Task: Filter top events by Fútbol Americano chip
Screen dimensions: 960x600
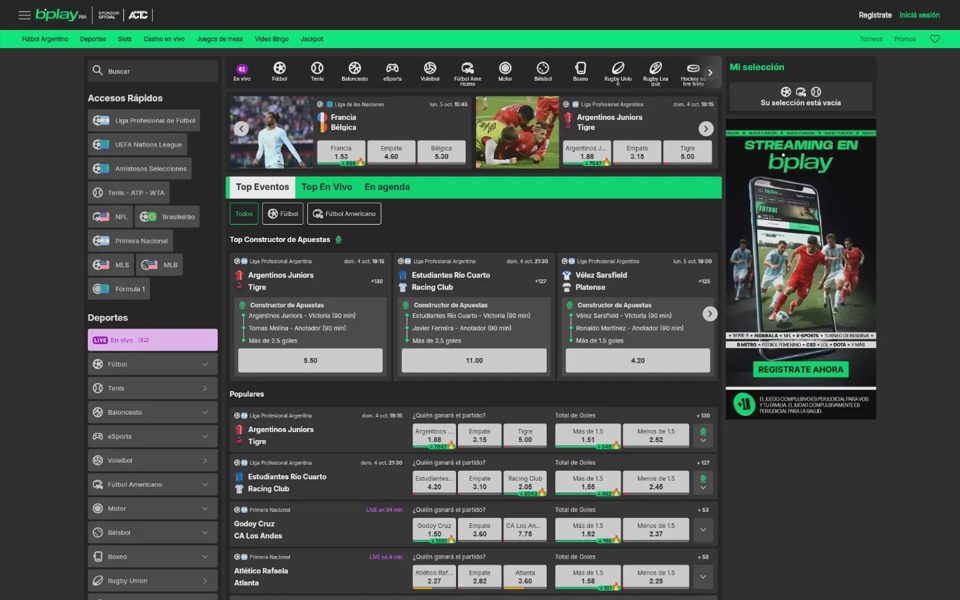Action: pyautogui.click(x=344, y=214)
